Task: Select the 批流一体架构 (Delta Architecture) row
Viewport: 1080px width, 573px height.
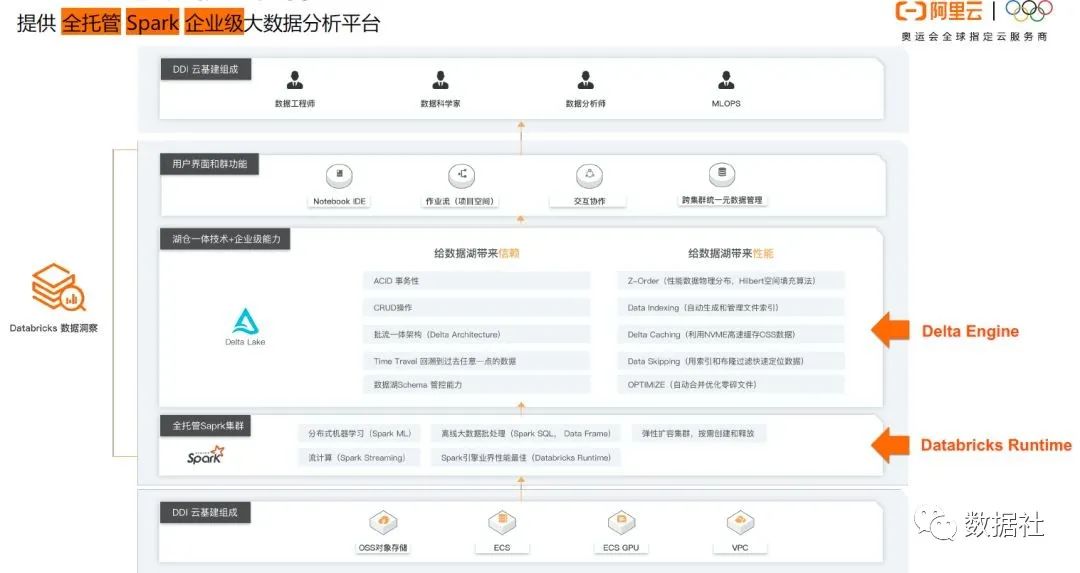Action: [x=477, y=335]
